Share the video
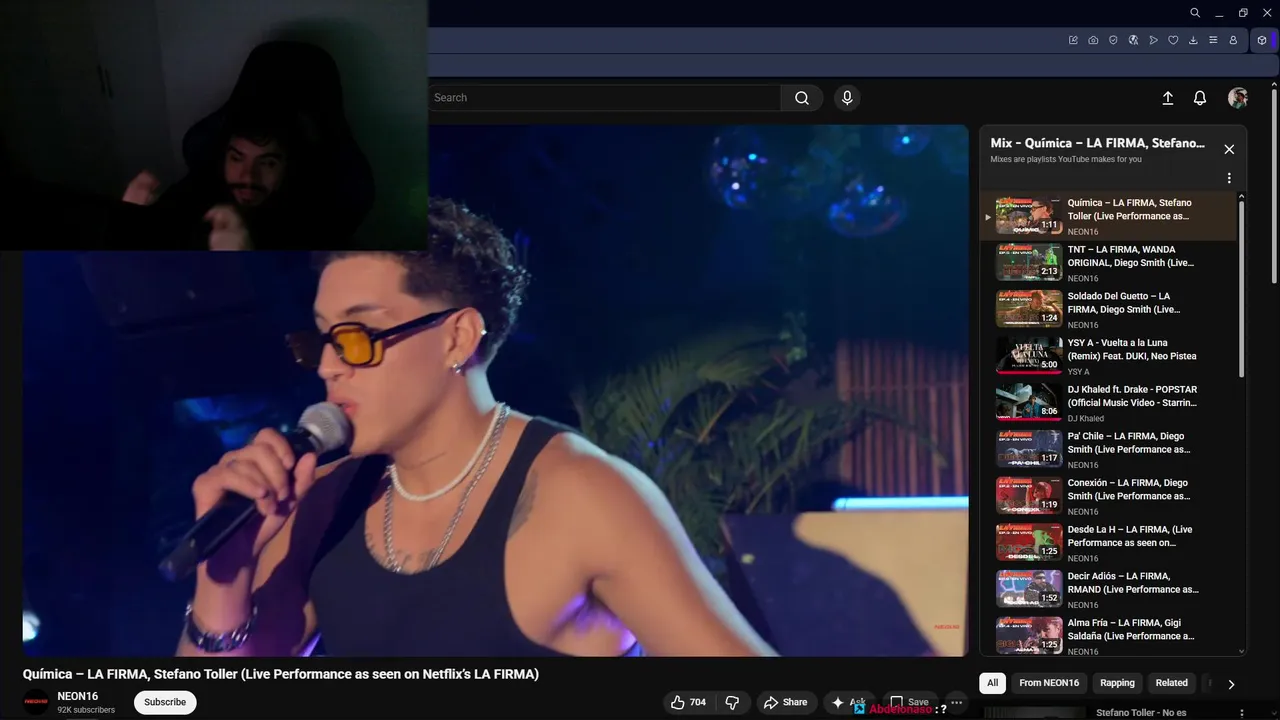The image size is (1280, 720). click(x=786, y=702)
